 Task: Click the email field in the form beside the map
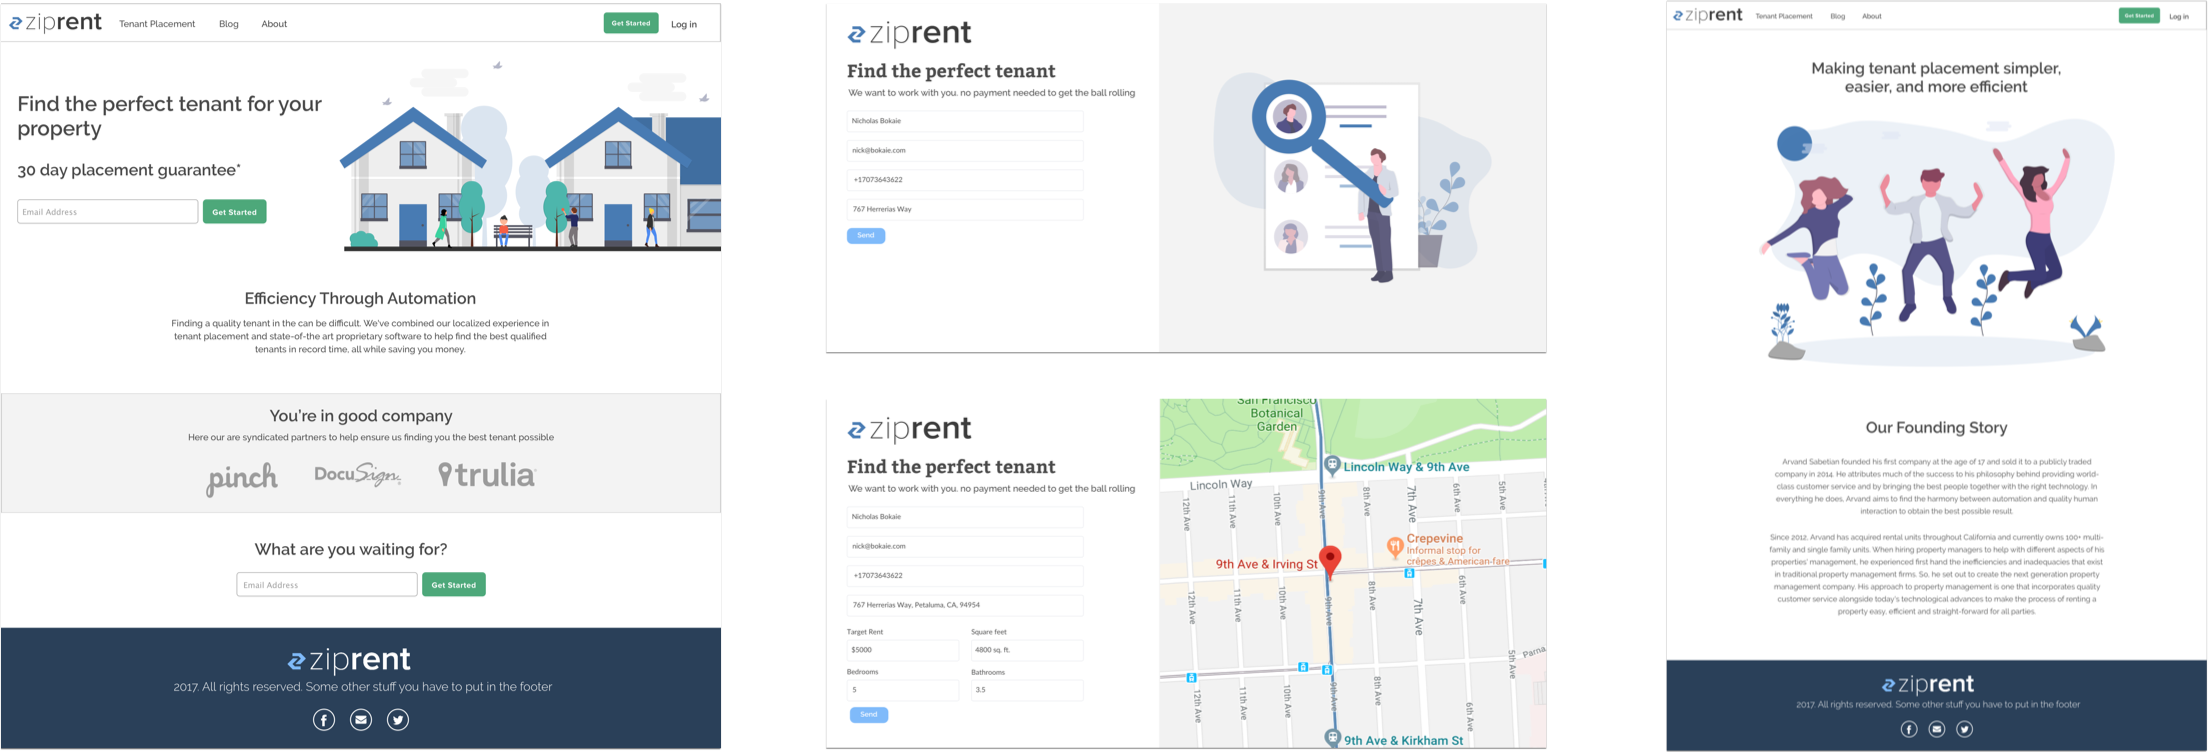tap(965, 547)
